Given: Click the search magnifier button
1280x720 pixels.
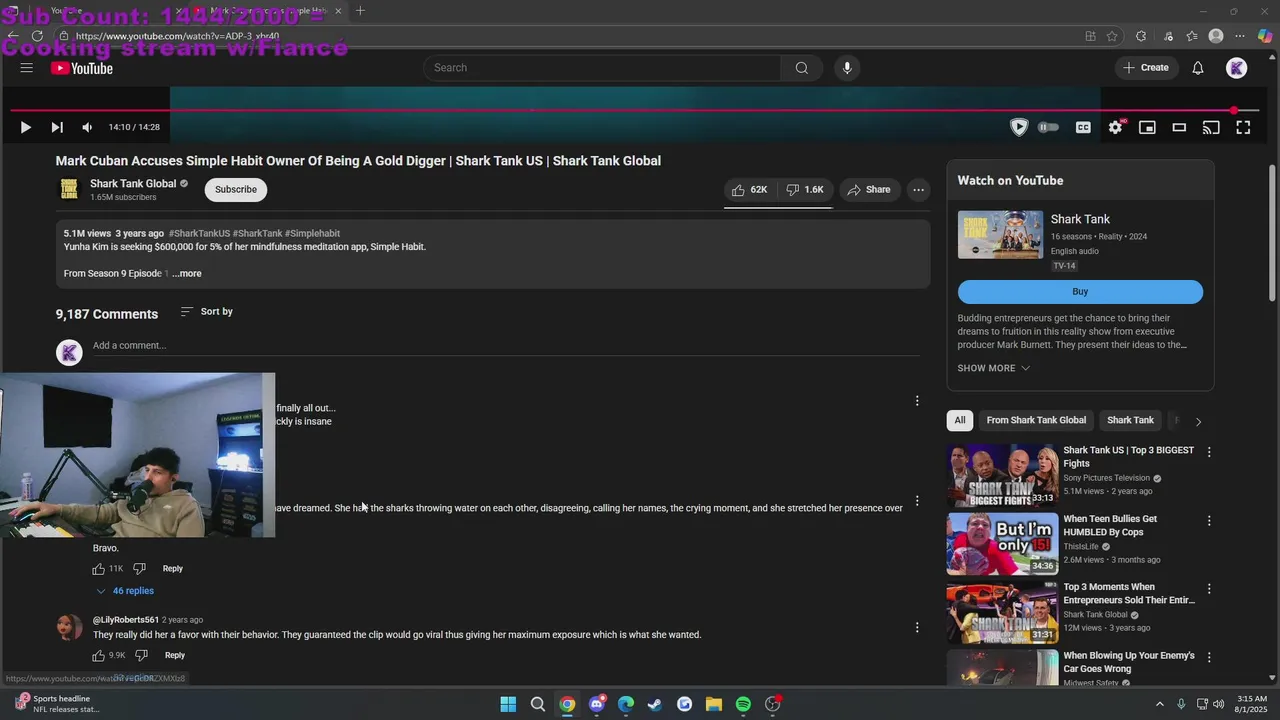Looking at the screenshot, I should [801, 68].
